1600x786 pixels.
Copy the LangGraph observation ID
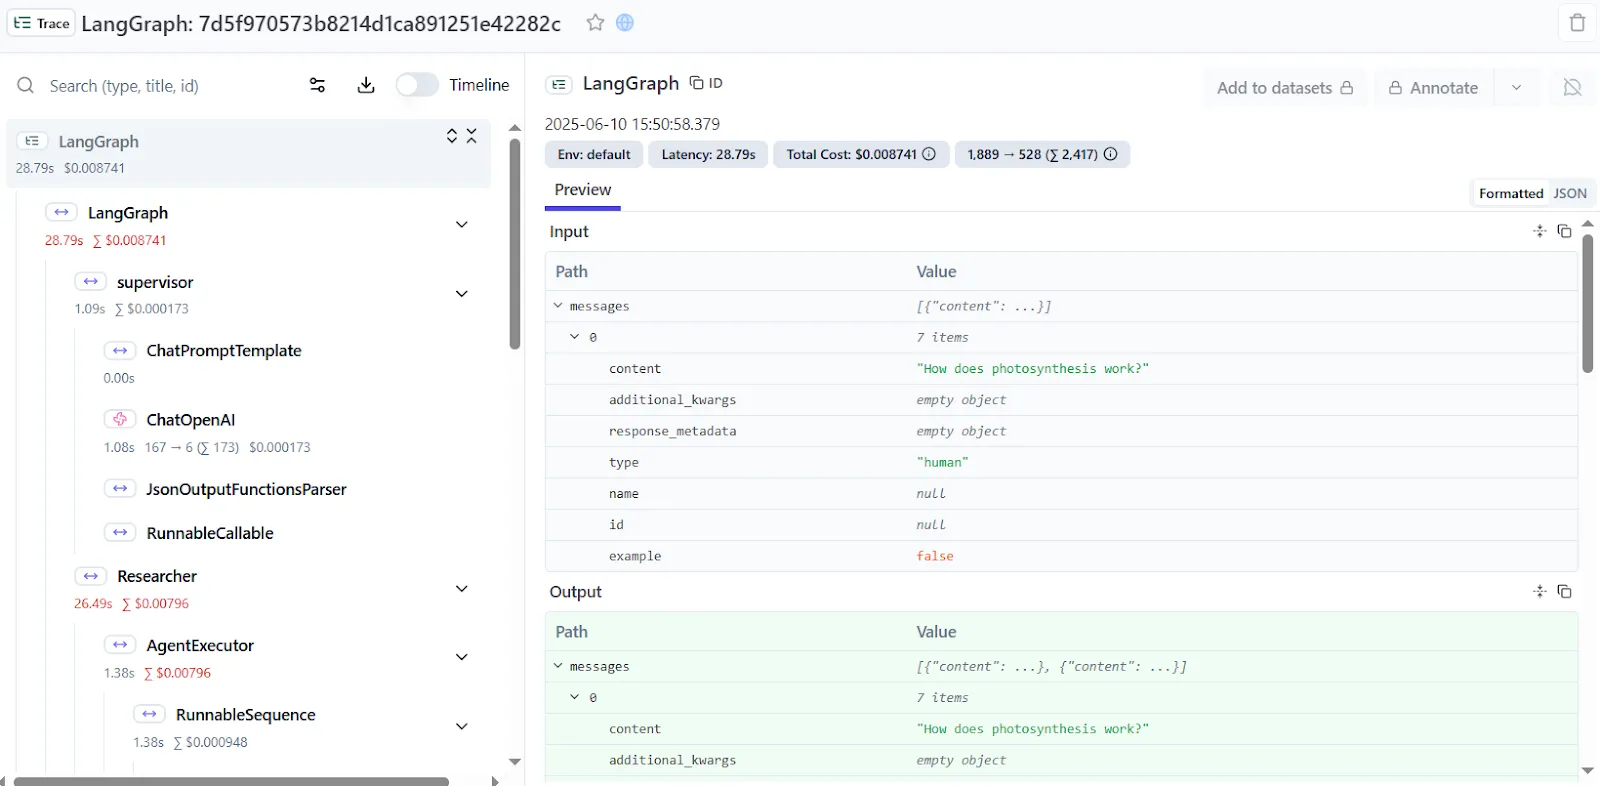(706, 83)
